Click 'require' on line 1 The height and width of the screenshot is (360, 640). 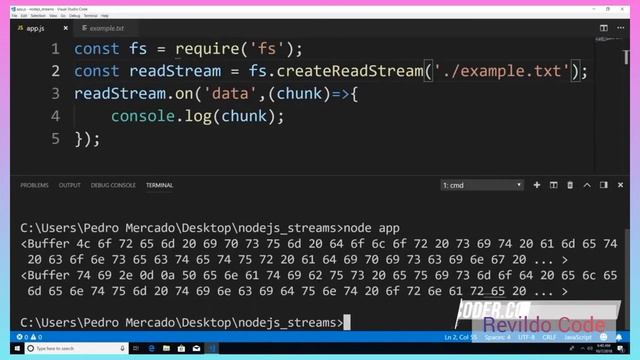(x=207, y=49)
